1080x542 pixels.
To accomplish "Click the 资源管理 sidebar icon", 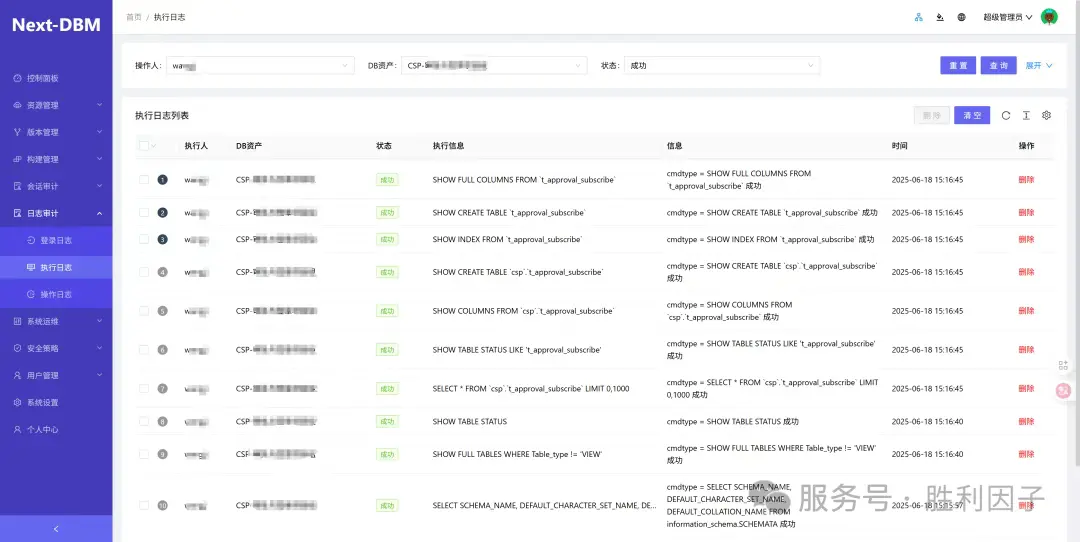I will point(18,105).
